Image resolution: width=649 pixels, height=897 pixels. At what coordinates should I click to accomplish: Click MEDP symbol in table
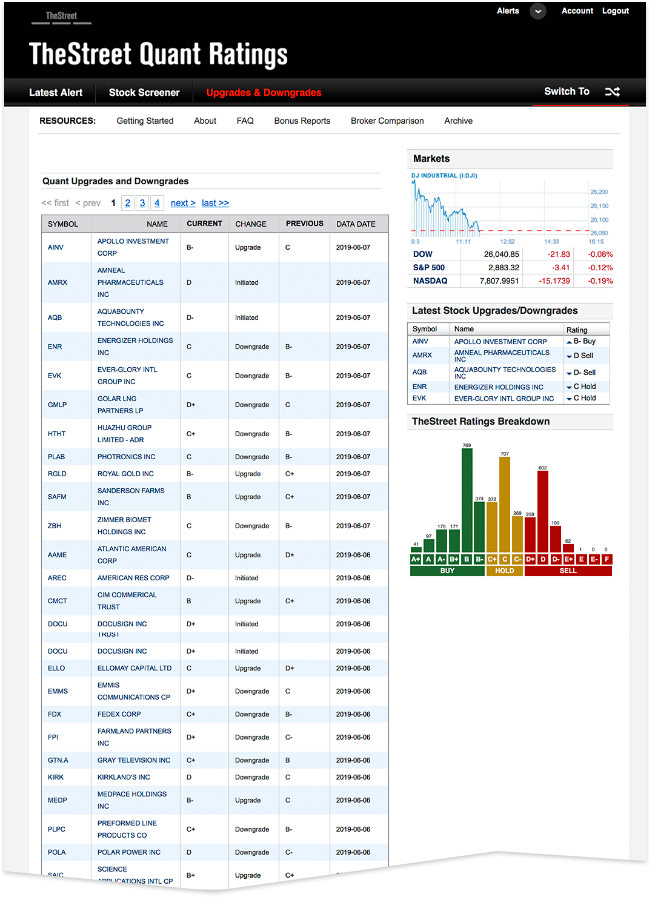57,800
